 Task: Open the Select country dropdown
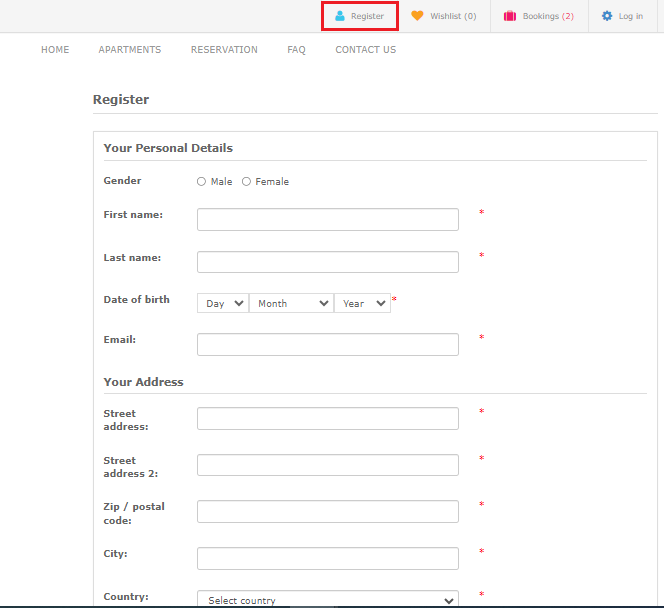(327, 600)
